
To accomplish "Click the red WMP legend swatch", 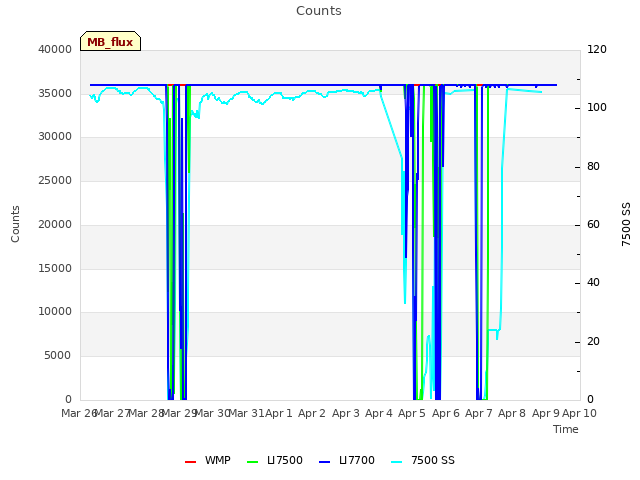I will [x=190, y=462].
